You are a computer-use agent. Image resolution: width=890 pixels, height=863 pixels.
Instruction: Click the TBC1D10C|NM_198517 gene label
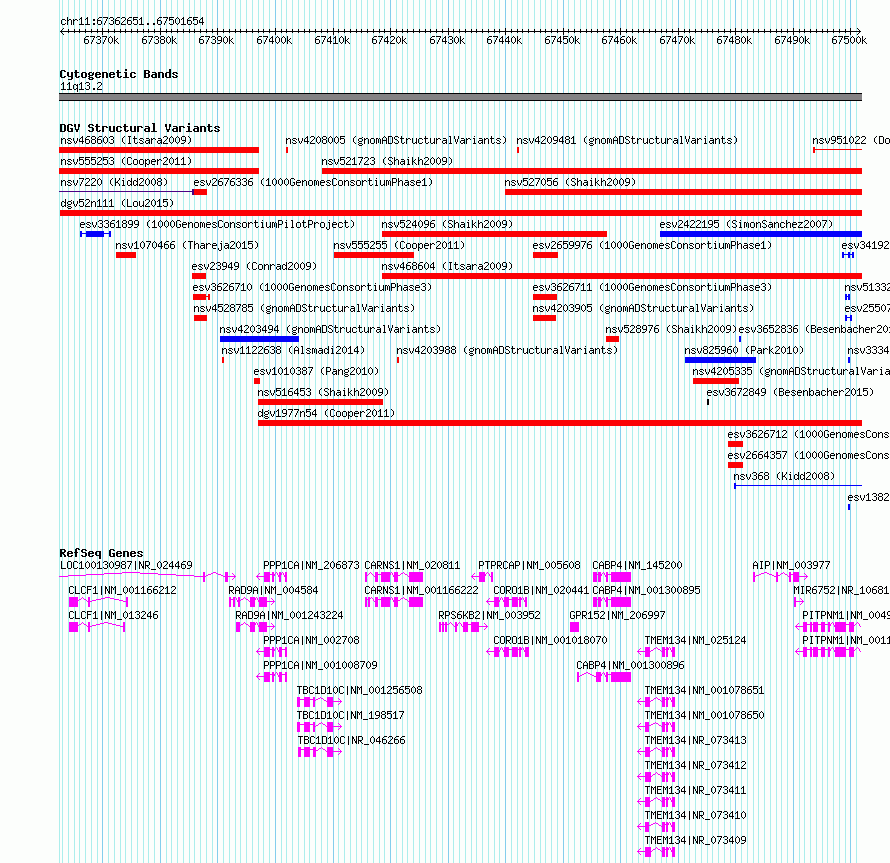pyautogui.click(x=351, y=715)
